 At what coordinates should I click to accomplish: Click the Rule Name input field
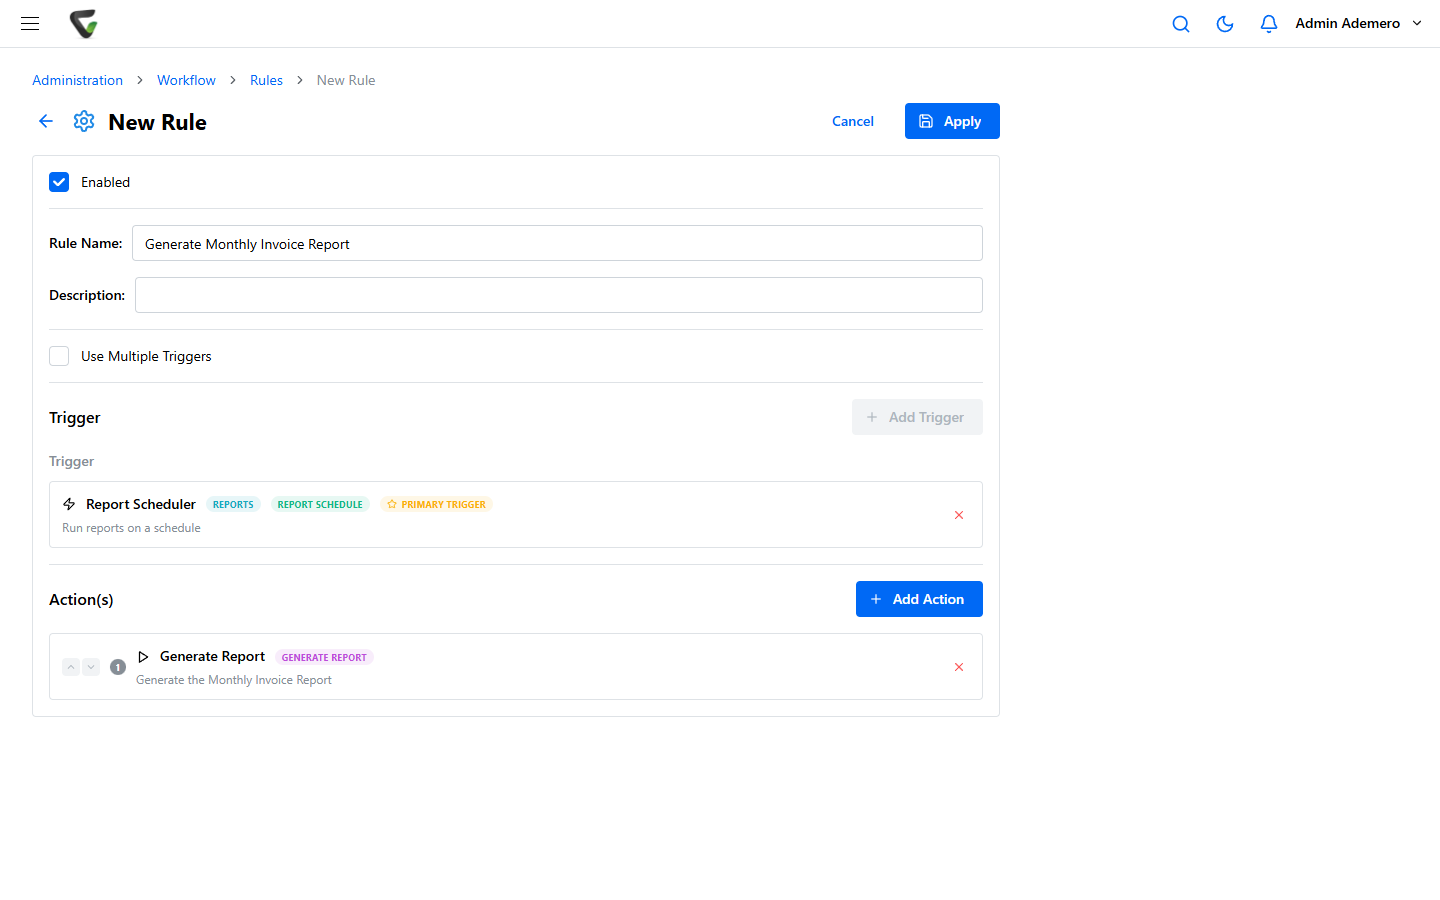click(557, 243)
